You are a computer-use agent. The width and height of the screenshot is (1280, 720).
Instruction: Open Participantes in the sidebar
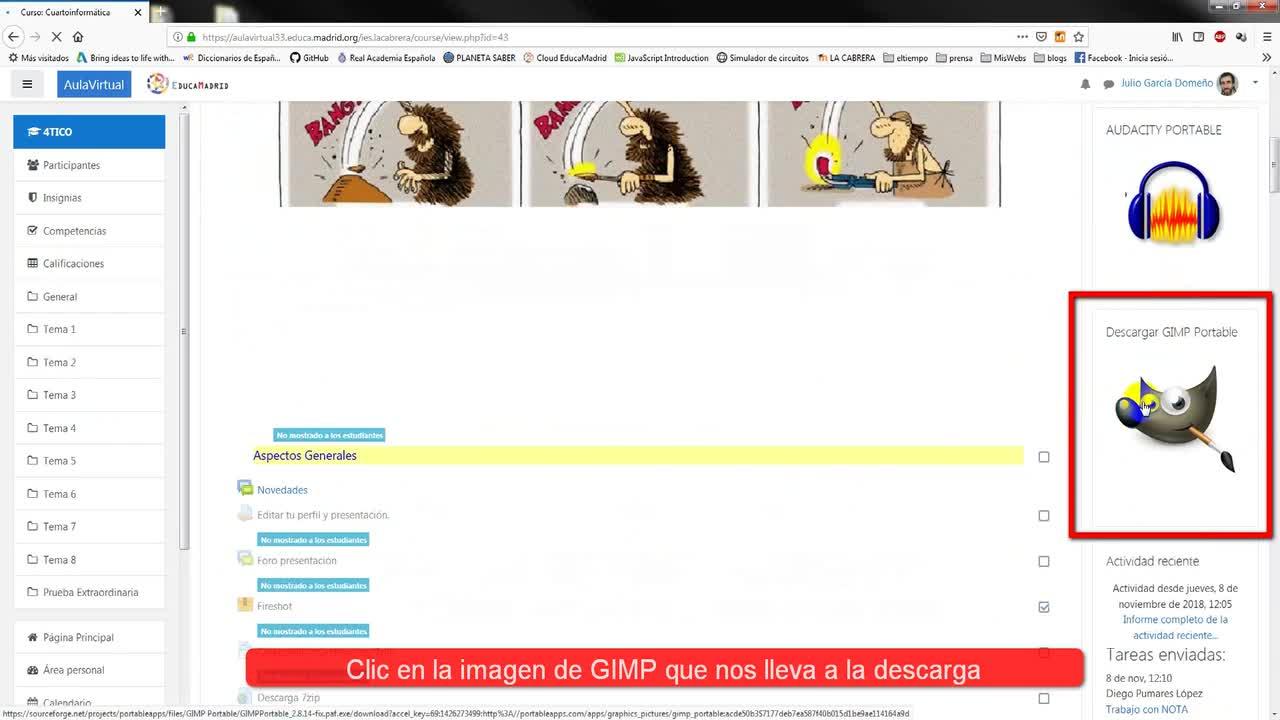click(x=89, y=165)
